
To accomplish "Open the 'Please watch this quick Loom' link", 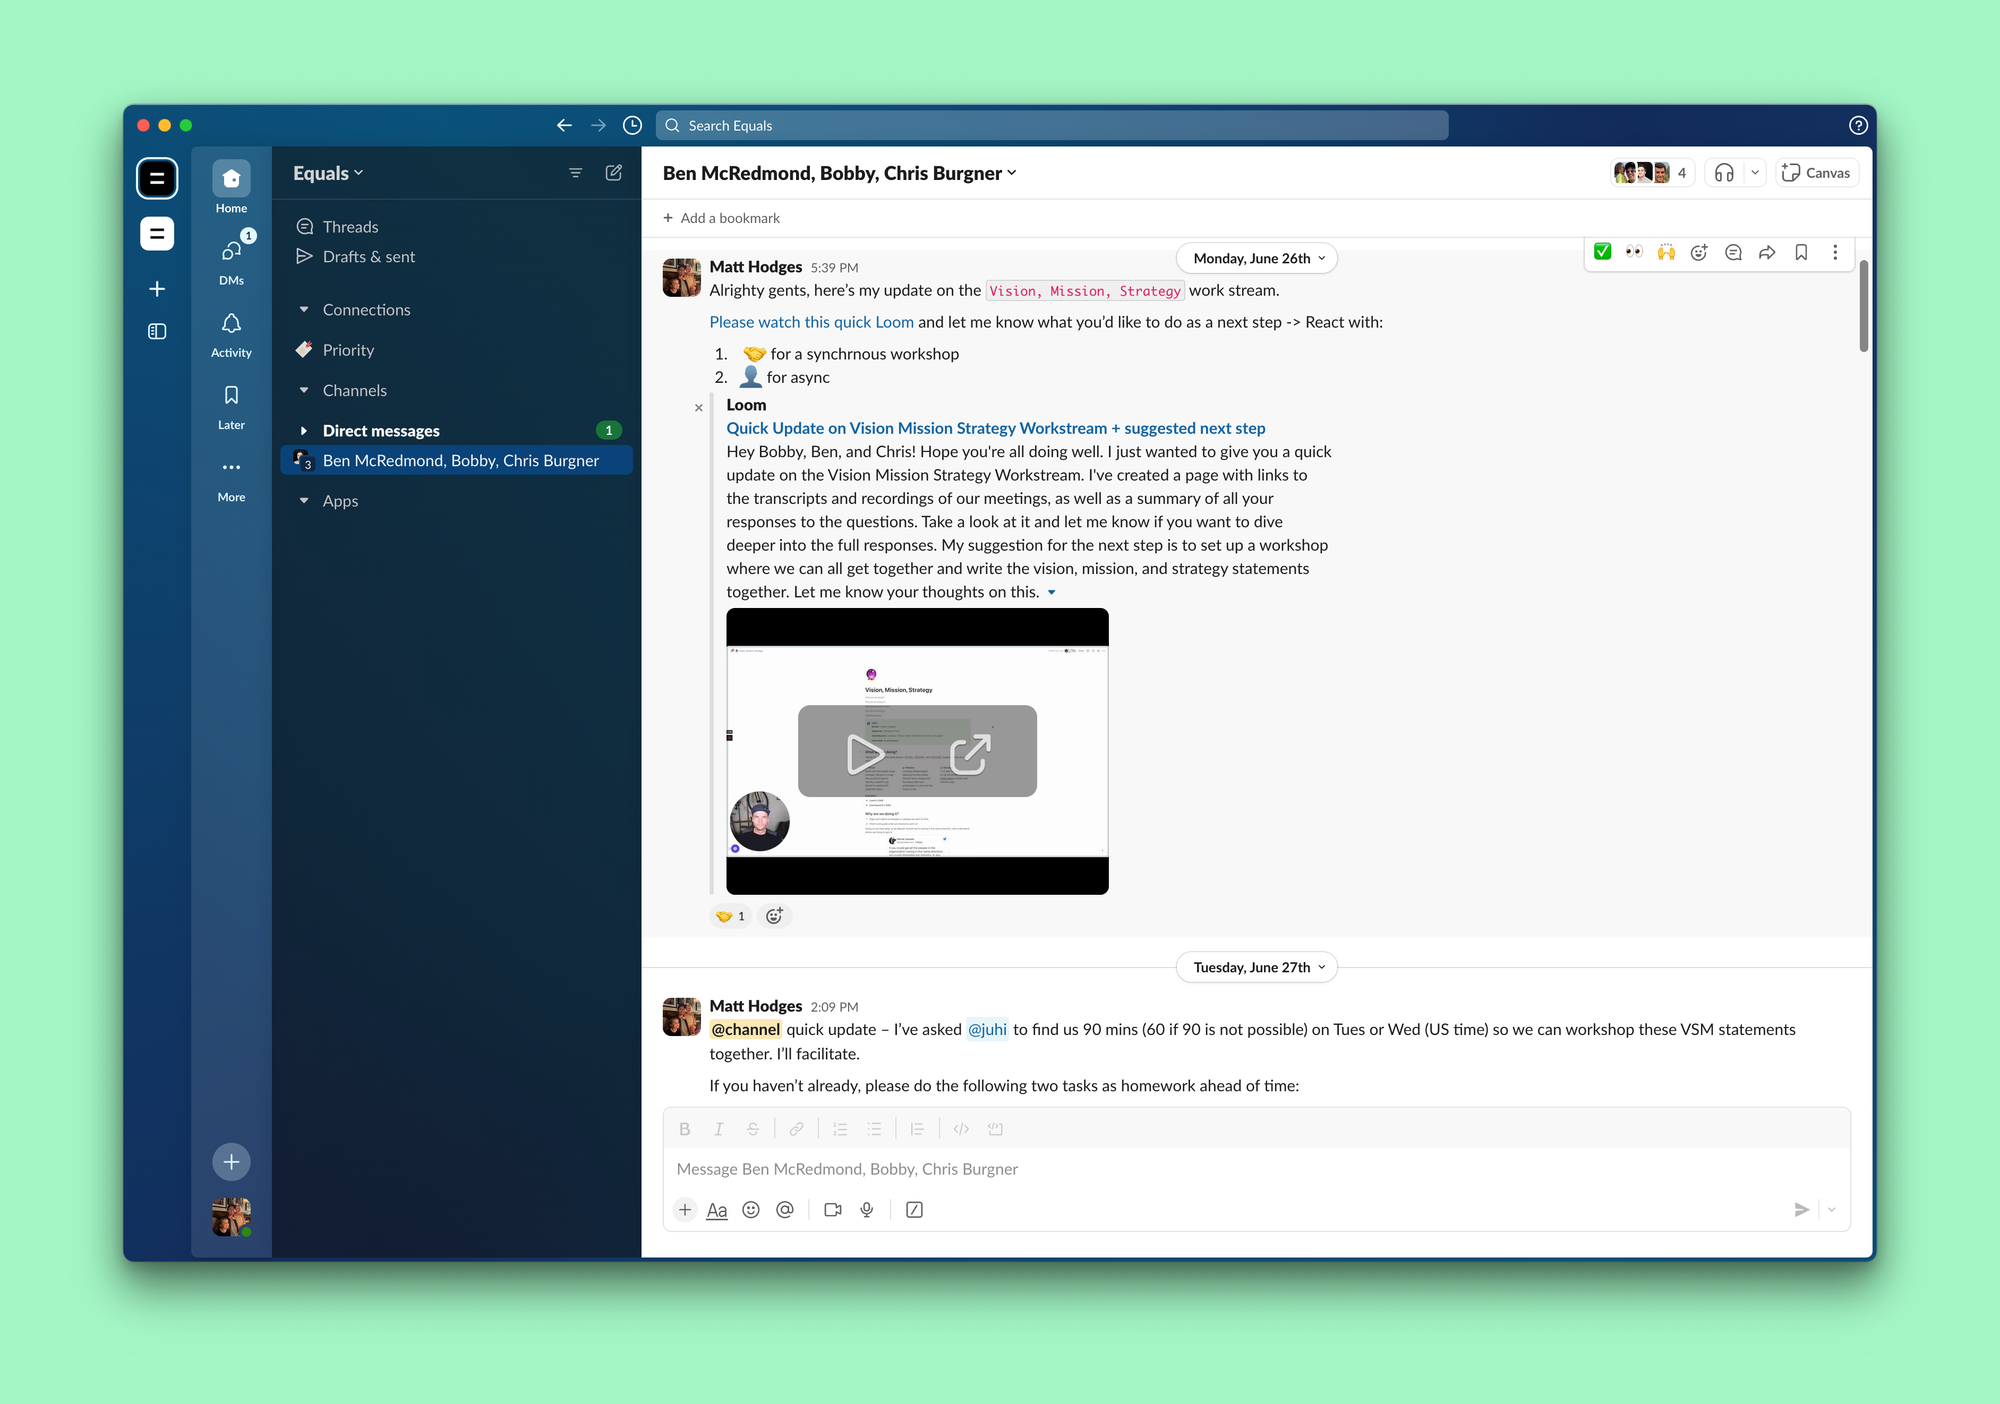I will 811,322.
